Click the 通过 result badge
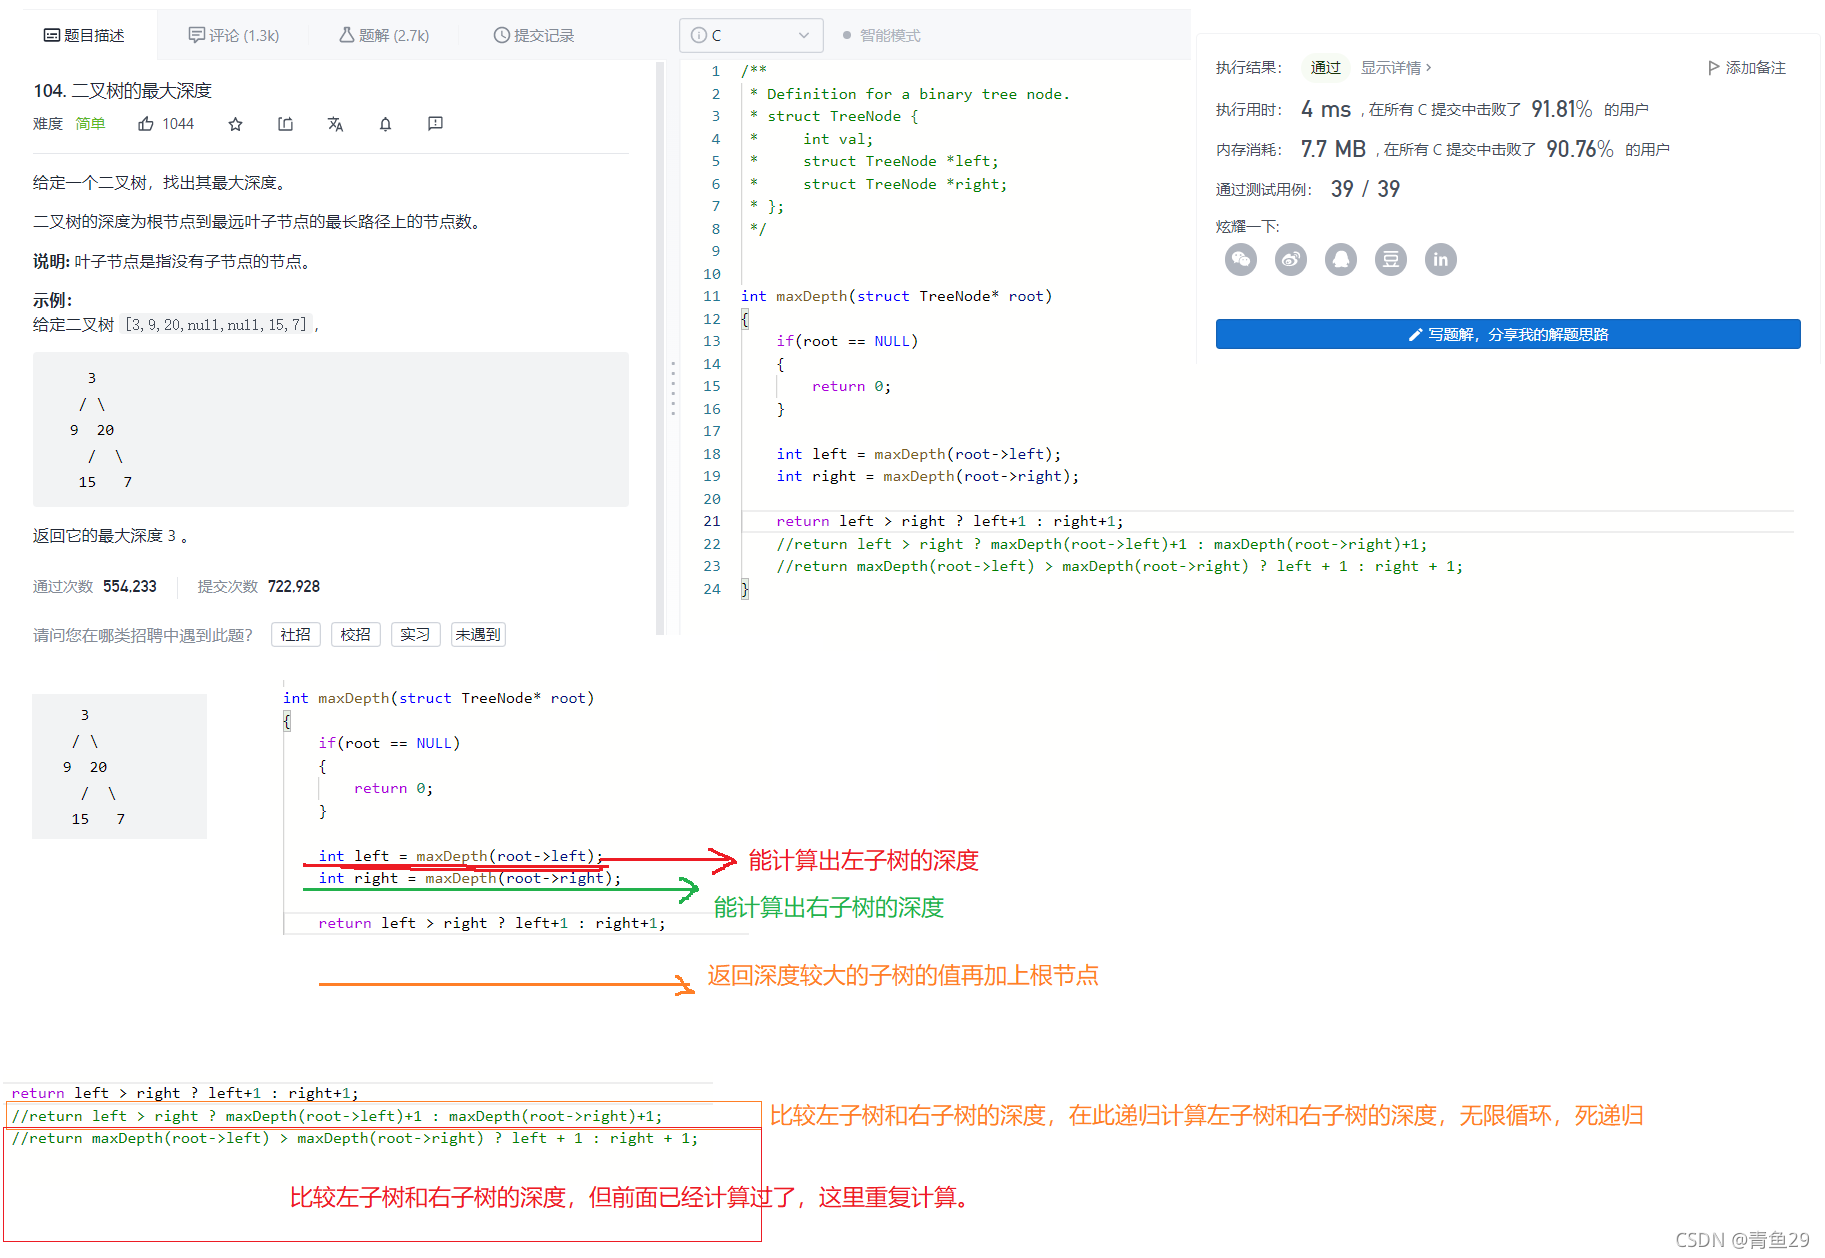Viewport: 1825px width, 1258px height. point(1325,67)
